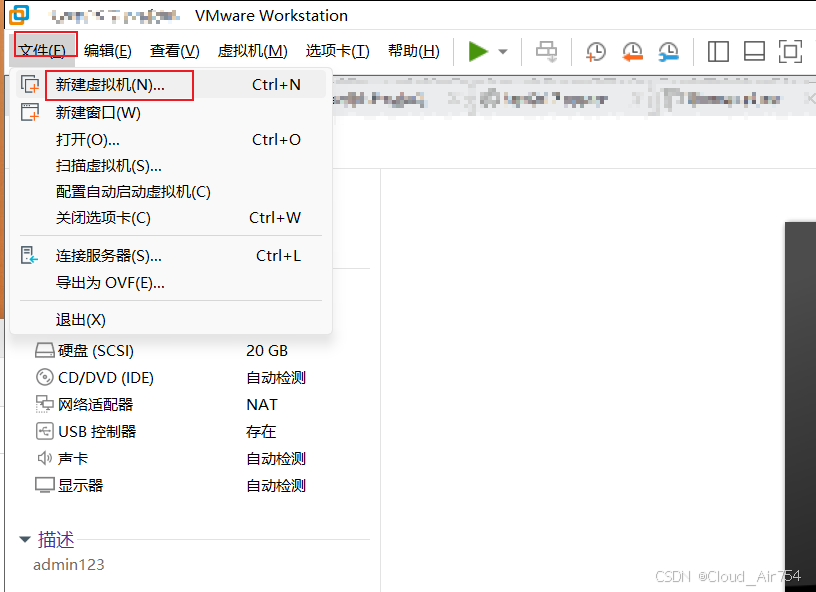Open snapshot manager wrench-clock icon

pyautogui.click(x=668, y=52)
